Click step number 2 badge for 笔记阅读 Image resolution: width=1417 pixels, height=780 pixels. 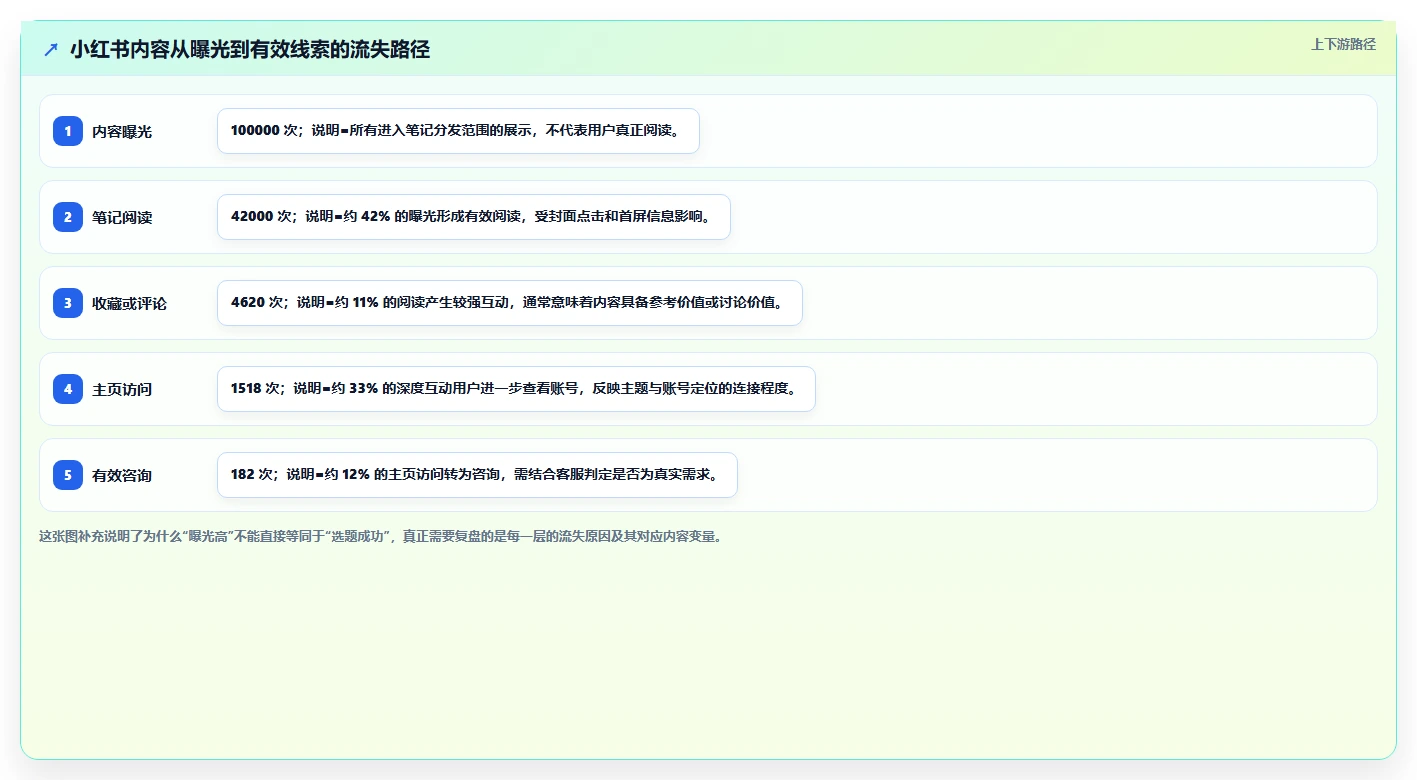pos(68,217)
